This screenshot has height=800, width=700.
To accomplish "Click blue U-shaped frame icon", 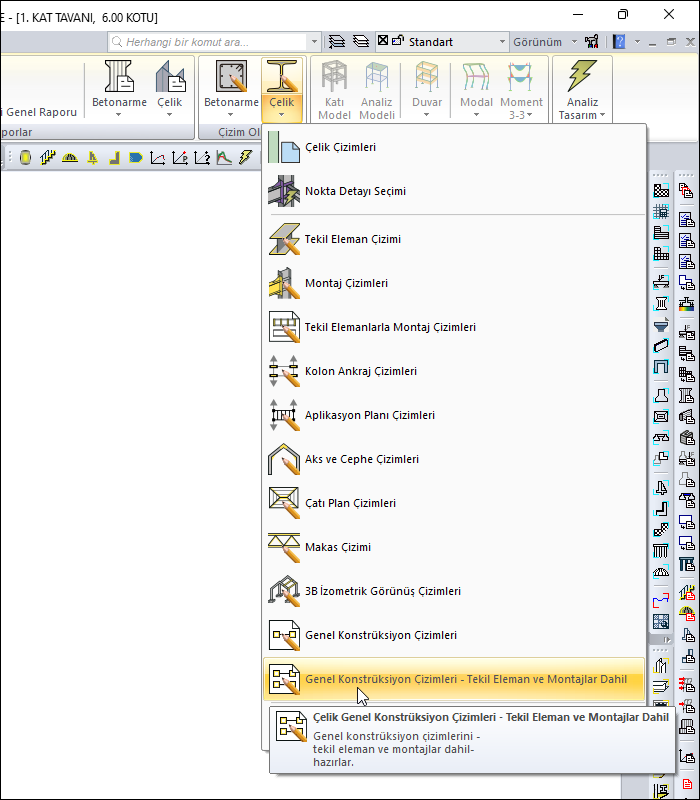I will click(661, 367).
